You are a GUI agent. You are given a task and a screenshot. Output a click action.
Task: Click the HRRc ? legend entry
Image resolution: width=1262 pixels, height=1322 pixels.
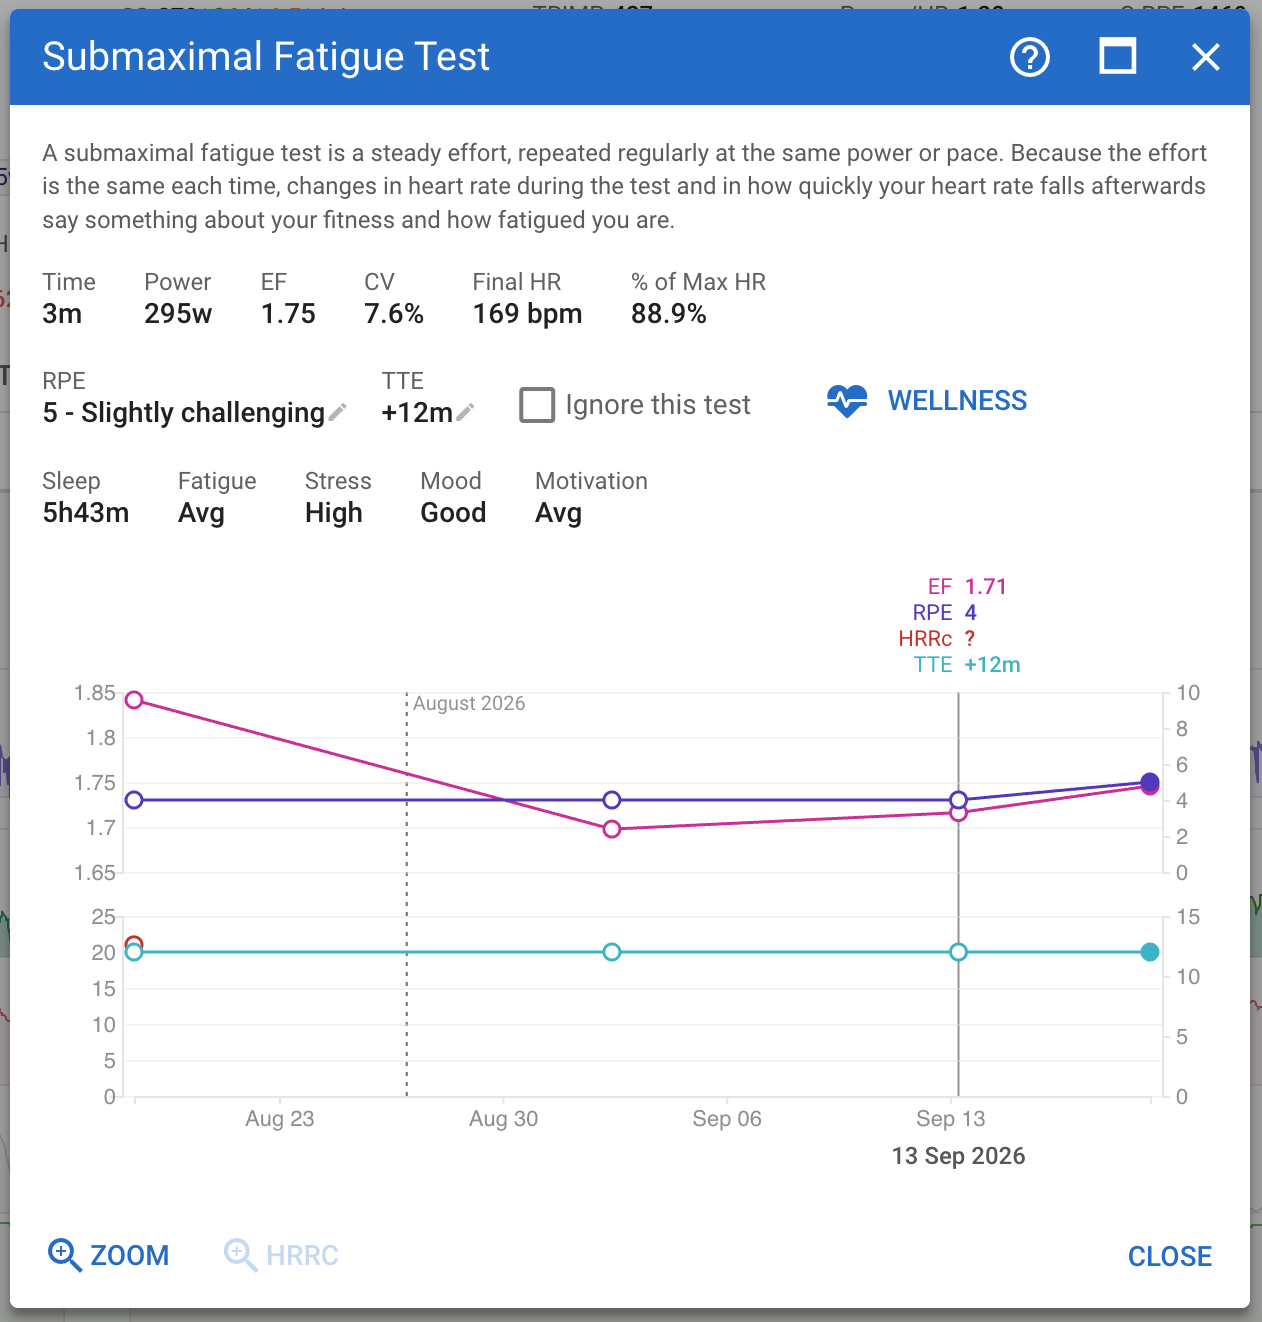(x=936, y=639)
